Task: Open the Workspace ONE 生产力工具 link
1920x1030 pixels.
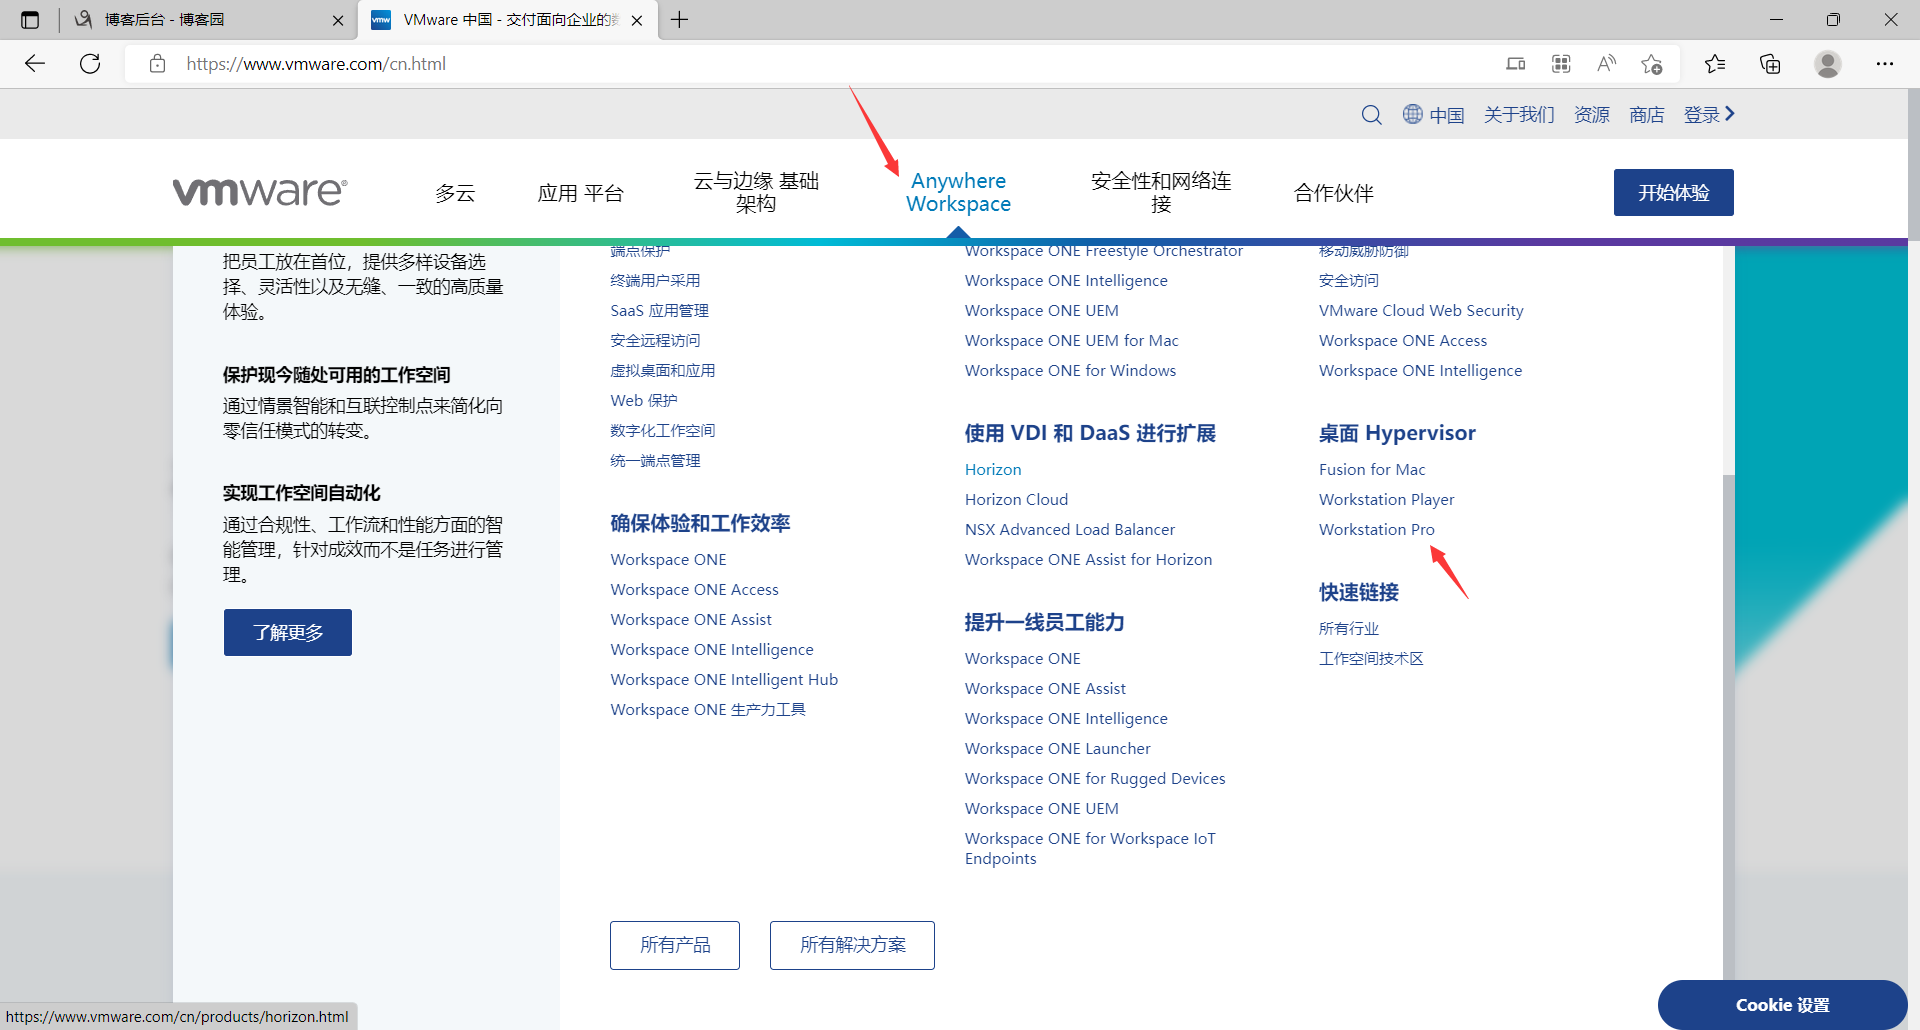Action: point(708,709)
